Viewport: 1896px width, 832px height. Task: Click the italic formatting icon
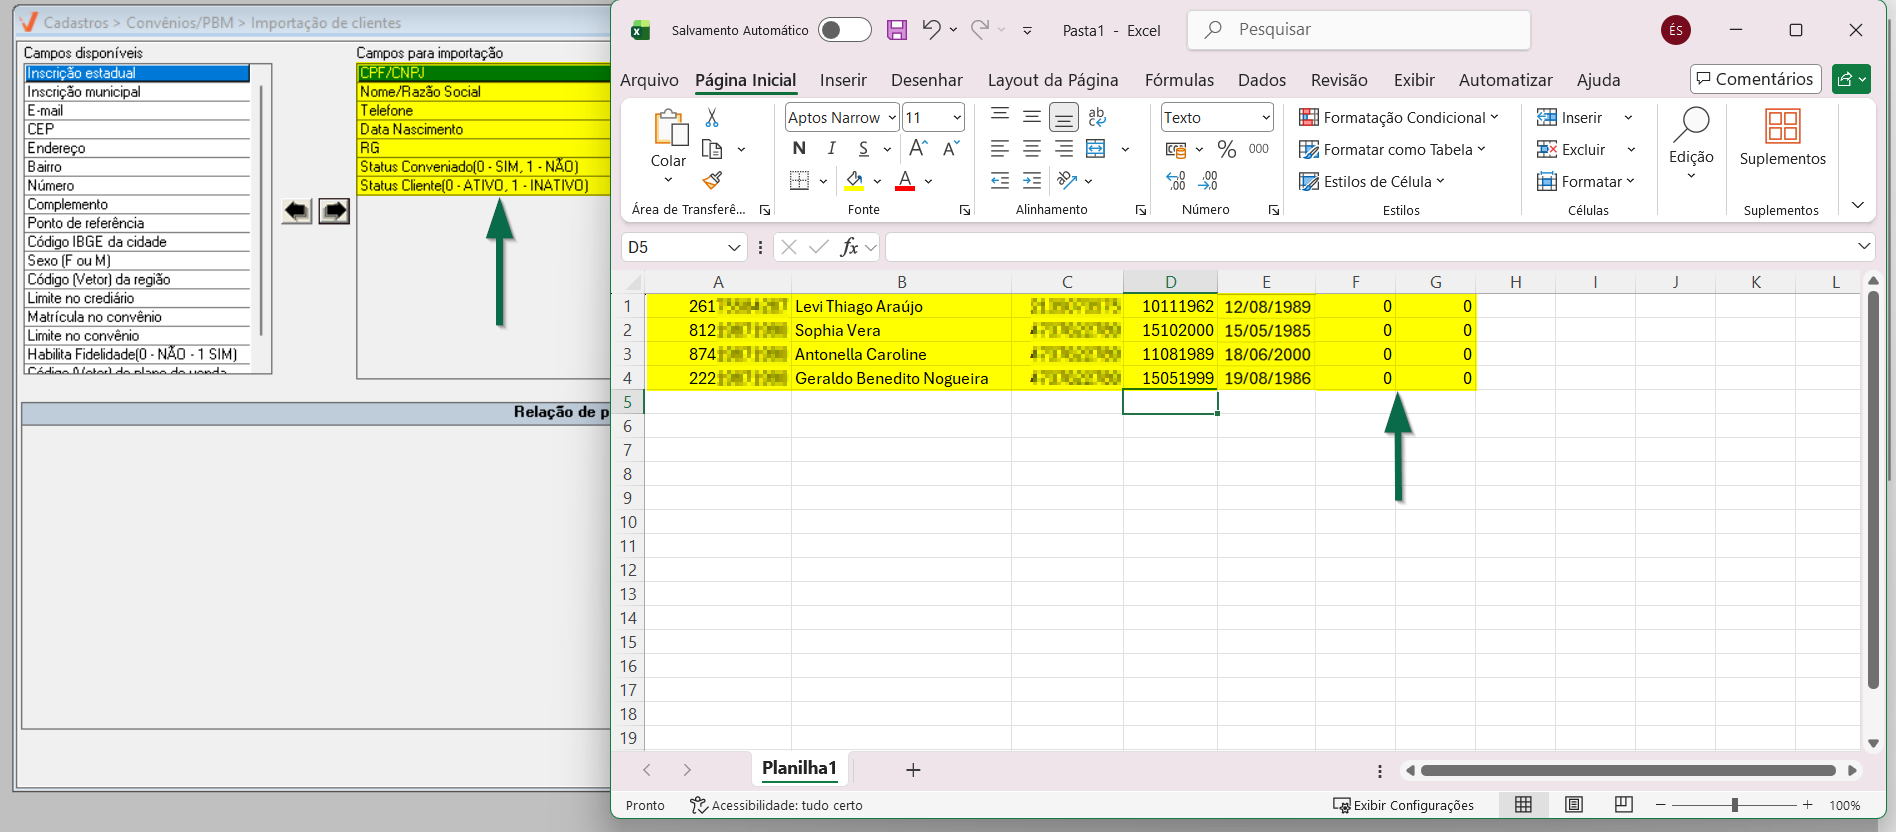click(x=831, y=149)
